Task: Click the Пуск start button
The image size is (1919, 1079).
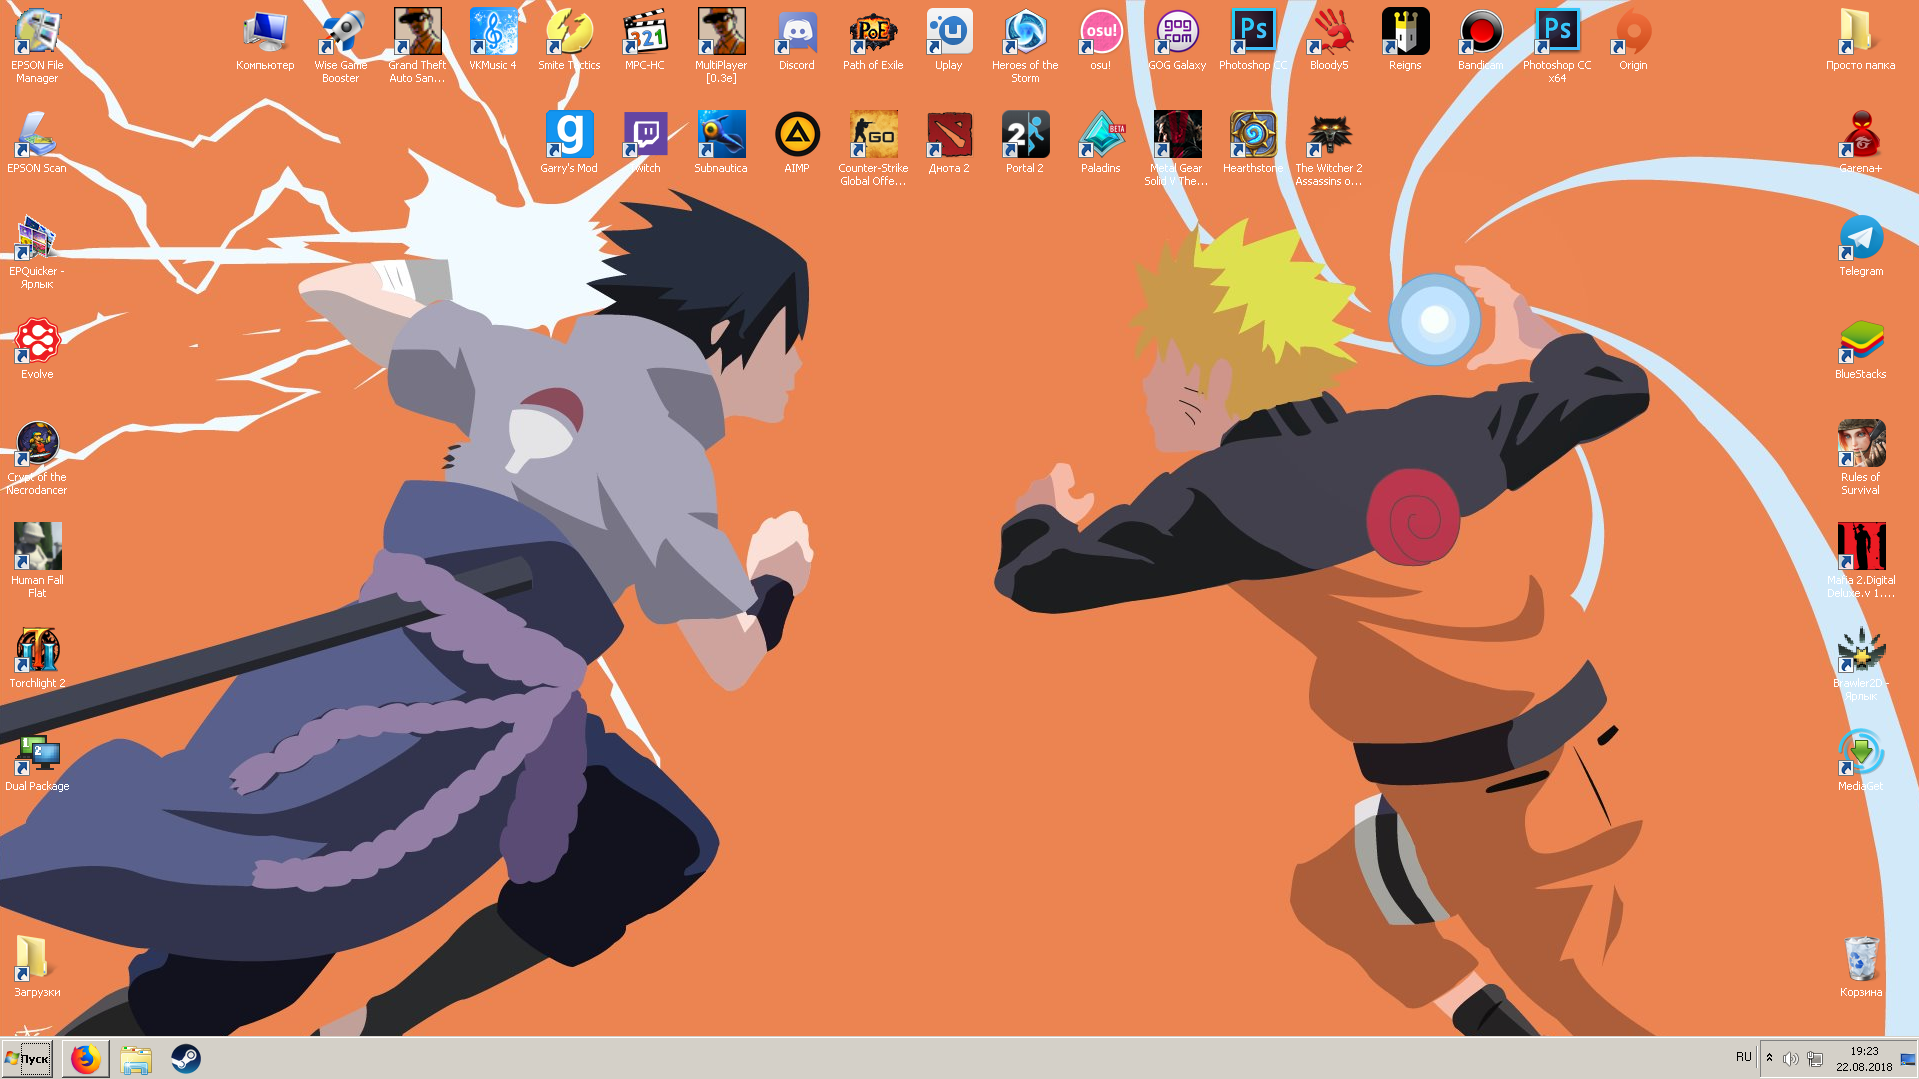Action: (28, 1058)
